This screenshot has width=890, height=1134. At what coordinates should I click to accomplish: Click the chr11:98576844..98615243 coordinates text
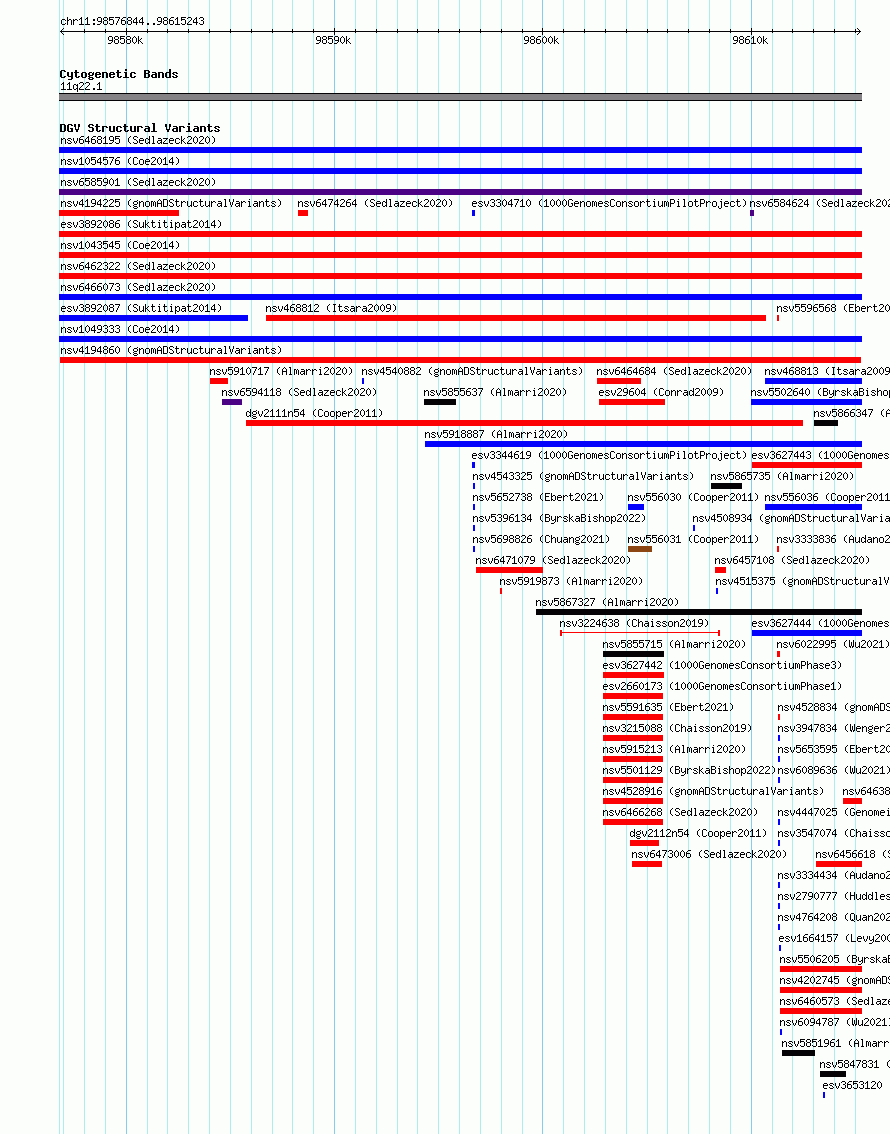pos(132,21)
